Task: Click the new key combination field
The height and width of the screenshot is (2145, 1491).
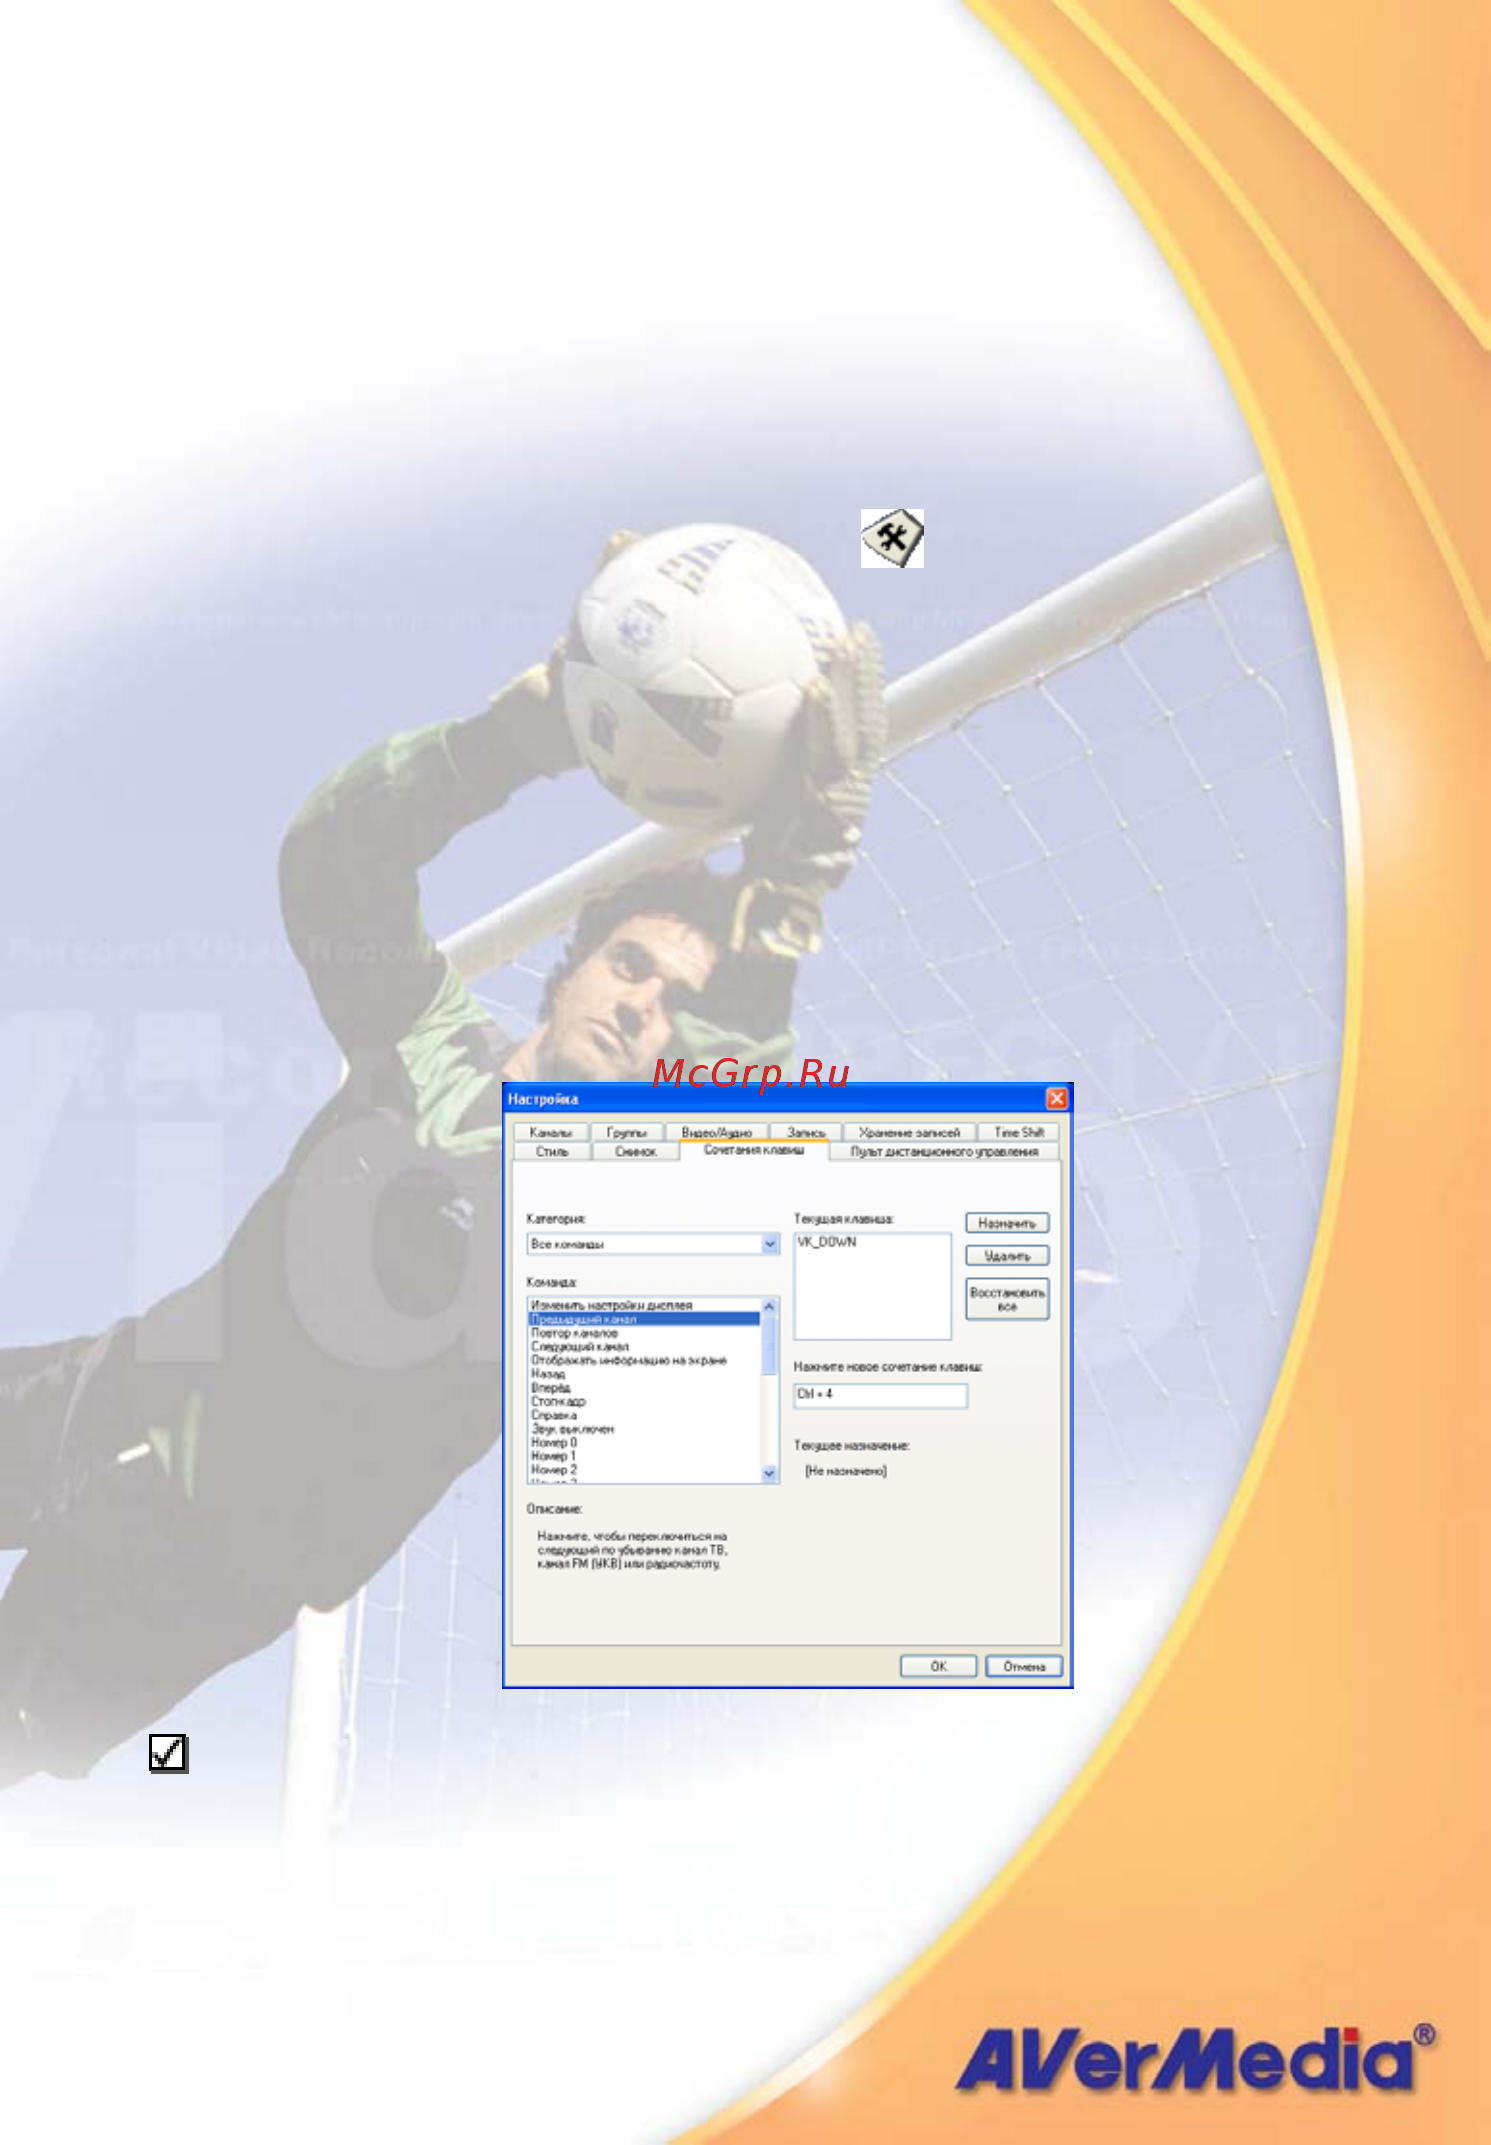Action: [x=880, y=1395]
